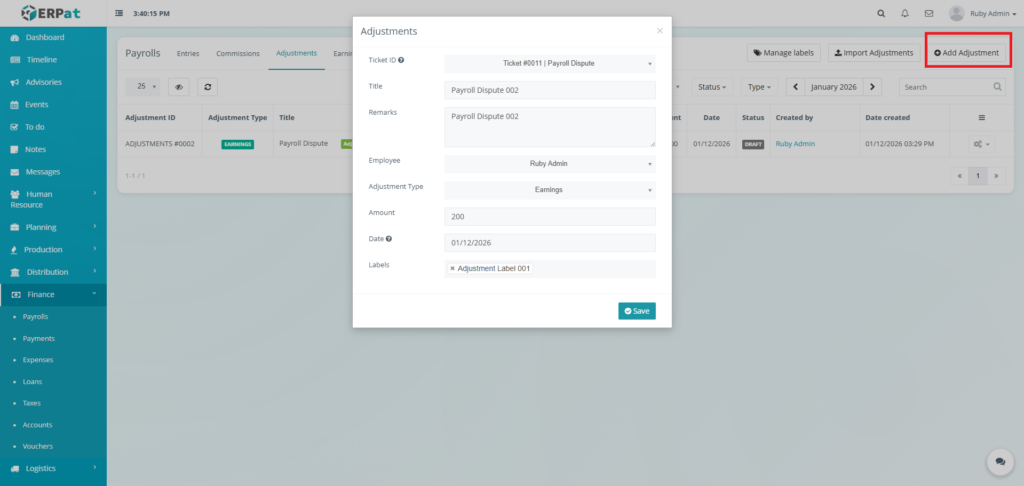The image size is (1024, 486).
Task: Open Payments submenu item
Action: [x=39, y=338]
